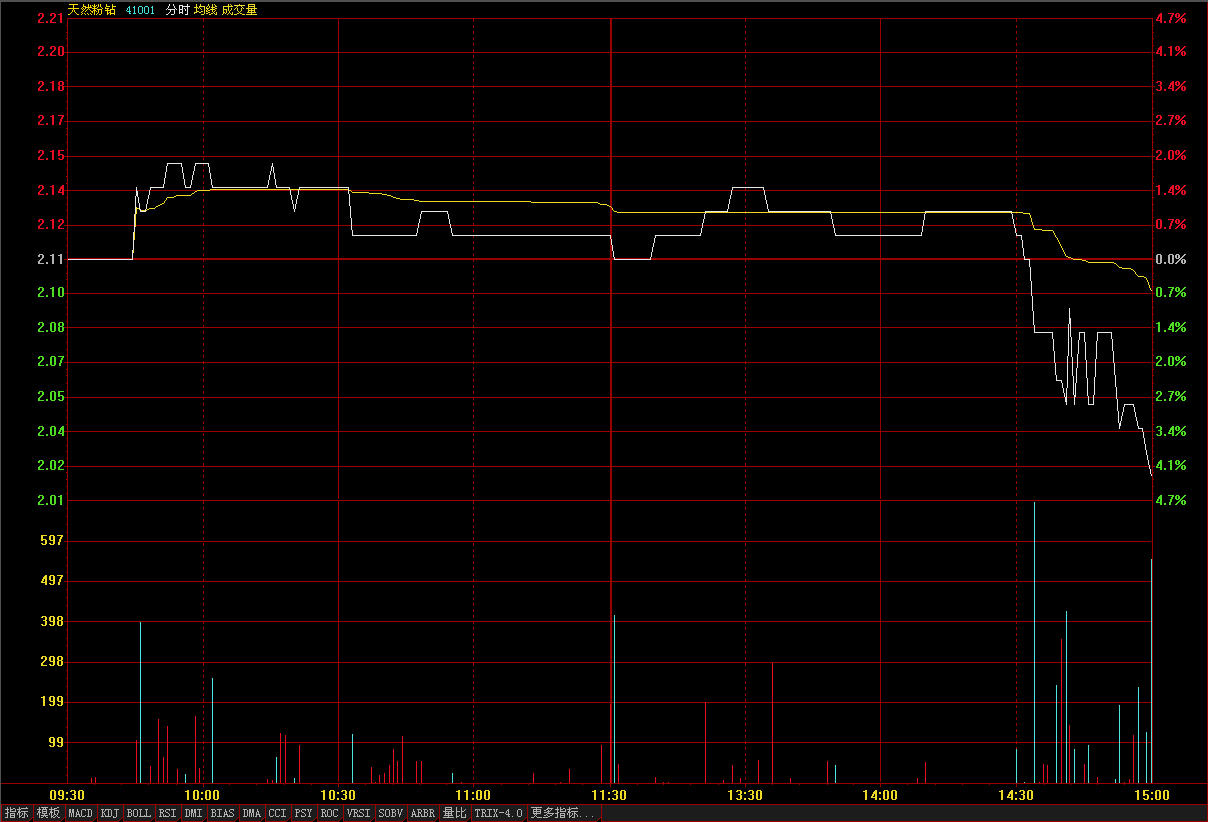
Task: Switch to the MACD indicator tab
Action: click(80, 813)
